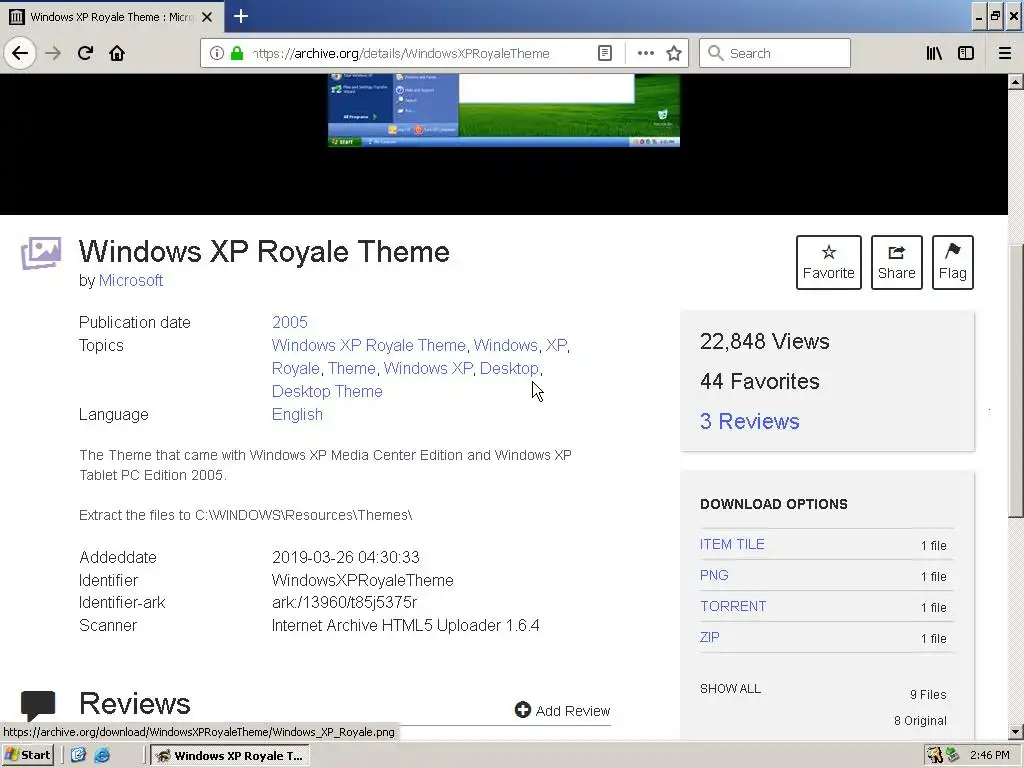The width and height of the screenshot is (1024, 768).
Task: Go back with the browser back arrow
Action: tap(20, 53)
